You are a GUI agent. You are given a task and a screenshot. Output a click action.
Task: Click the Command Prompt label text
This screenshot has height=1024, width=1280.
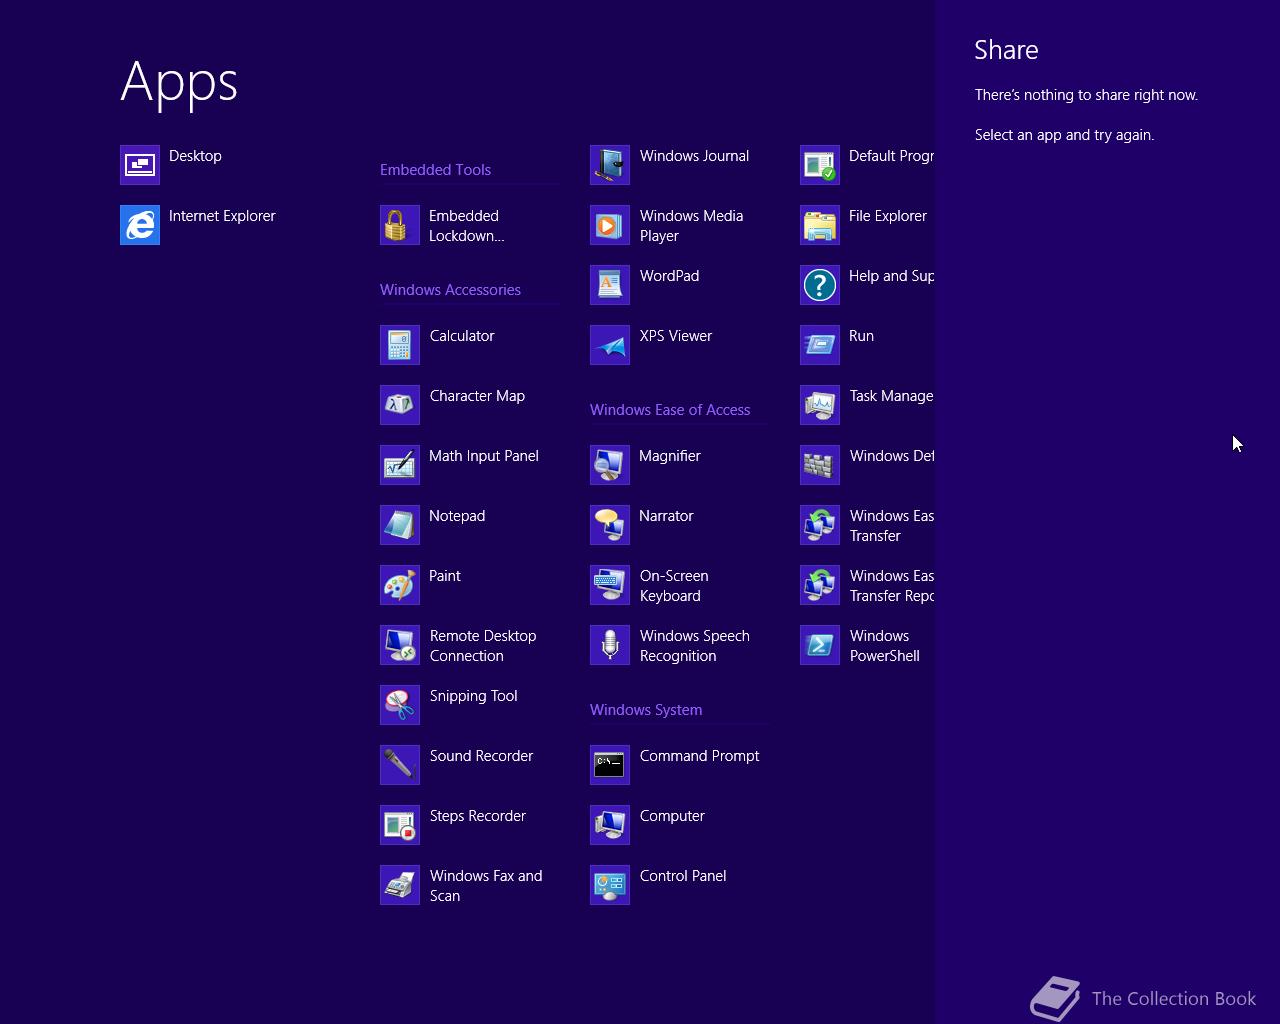click(x=699, y=756)
